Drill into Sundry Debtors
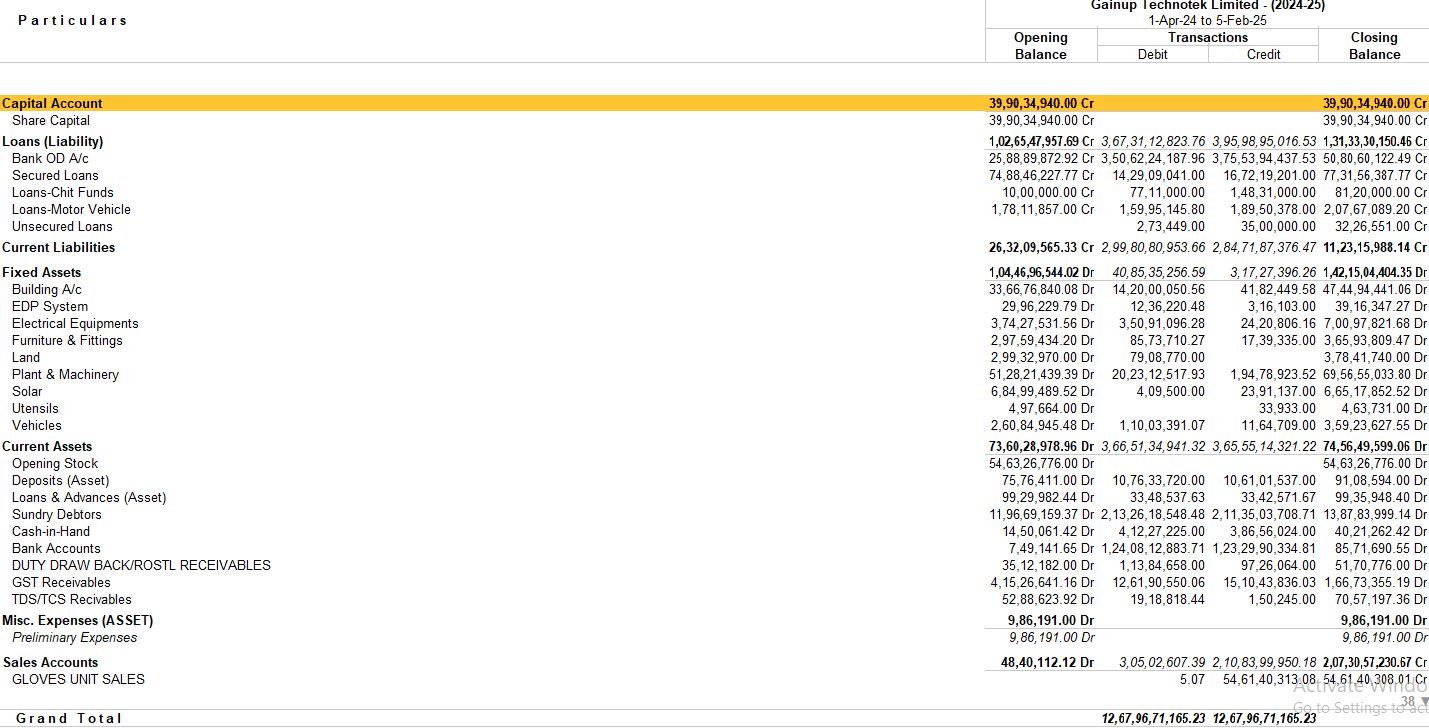 tap(57, 514)
